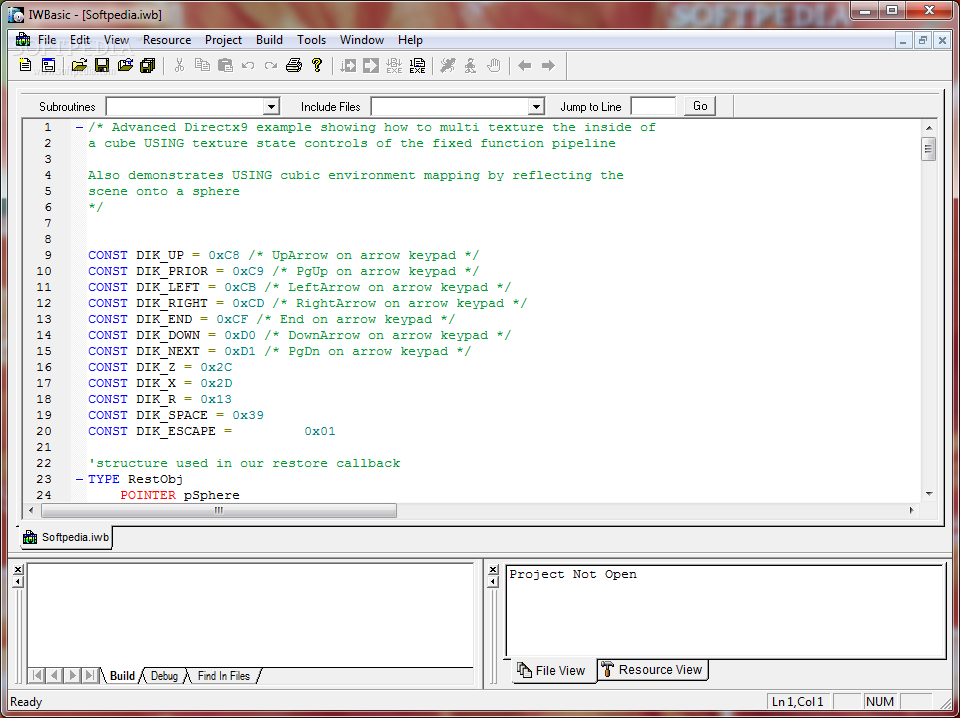The image size is (960, 718).
Task: Click the Redo arrow icon
Action: 271,65
